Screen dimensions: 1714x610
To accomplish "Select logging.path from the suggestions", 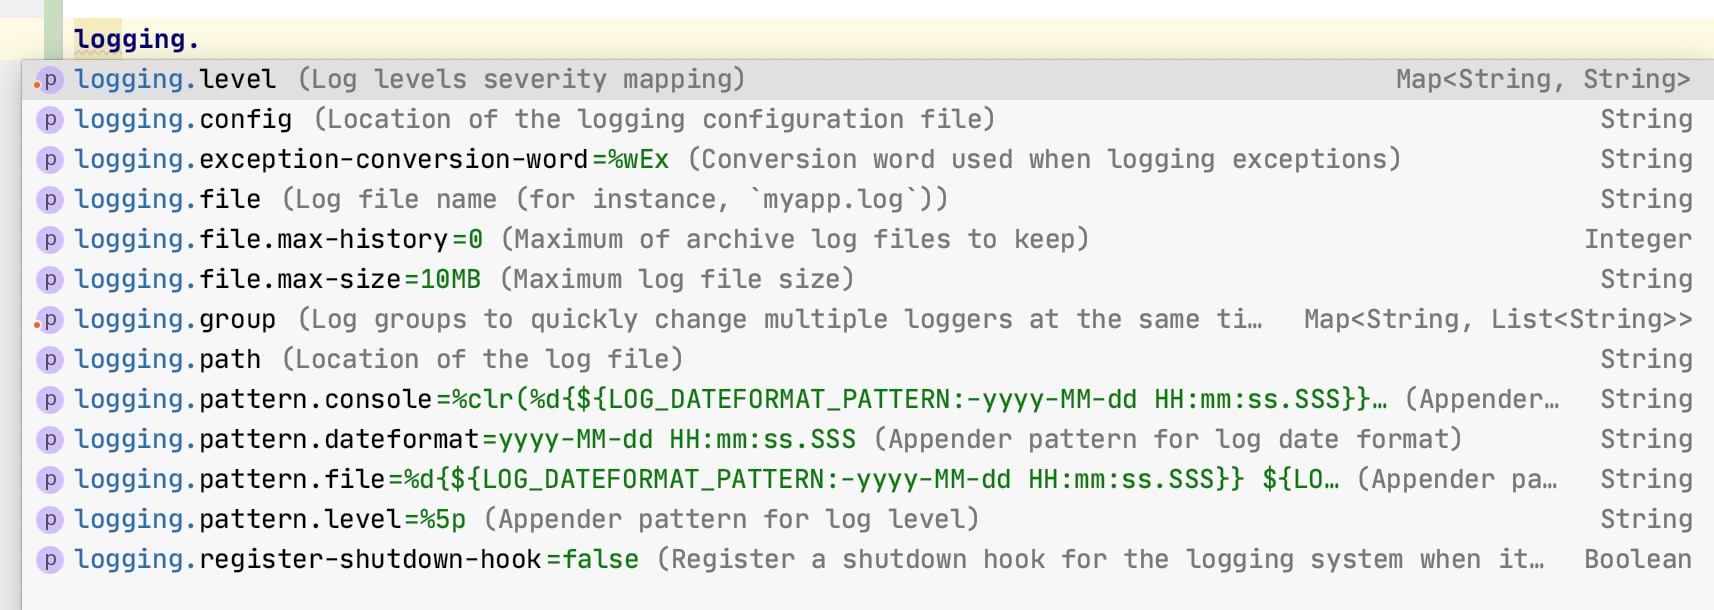I will click(867, 359).
